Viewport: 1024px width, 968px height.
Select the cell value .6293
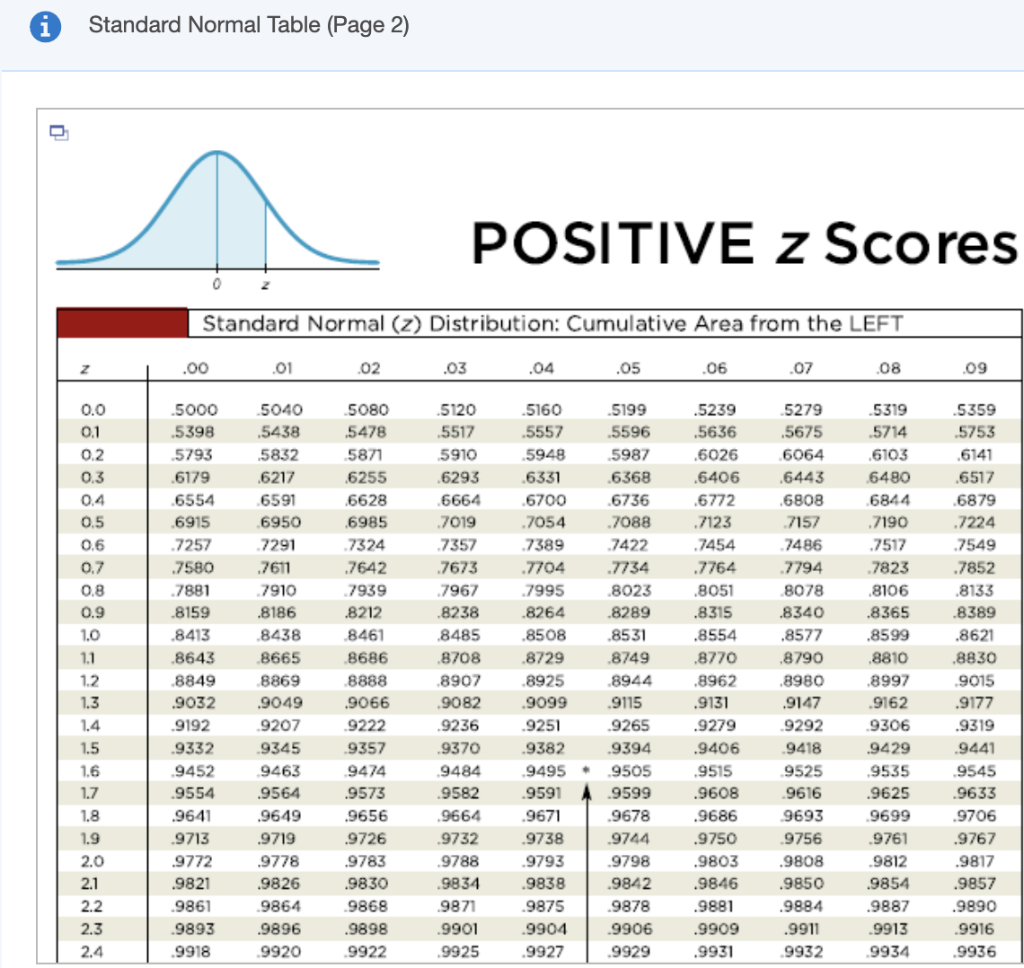point(458,477)
